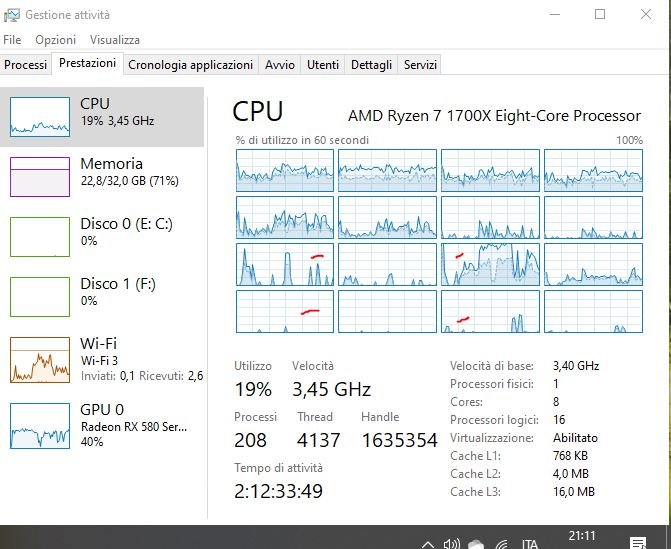The height and width of the screenshot is (549, 671).
Task: Click the top-left logical processor graph
Action: pyautogui.click(x=285, y=170)
